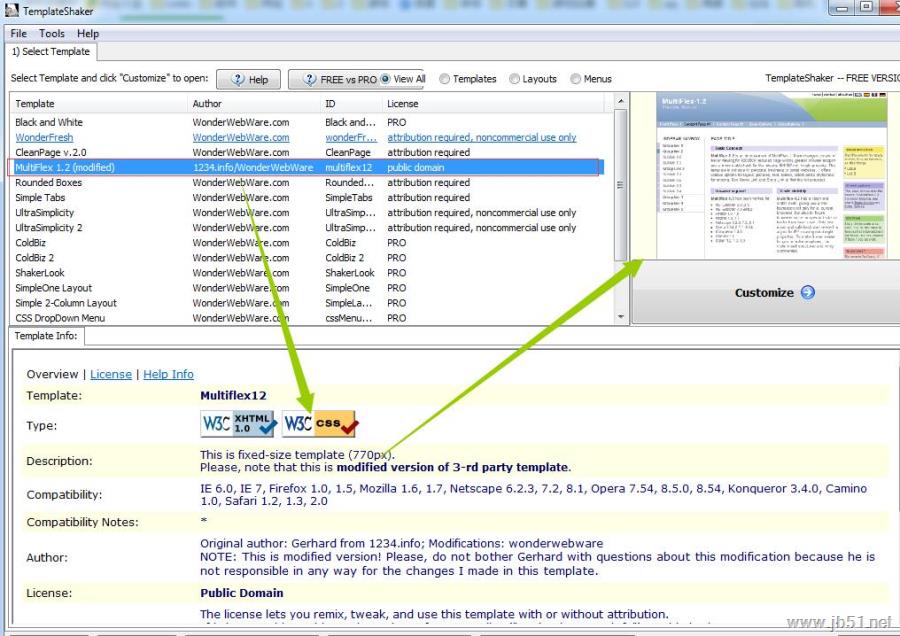Screen dimensions: 900x636
Task: Click the WonderFresh author WonderWebWare.com link
Action: (x=241, y=138)
